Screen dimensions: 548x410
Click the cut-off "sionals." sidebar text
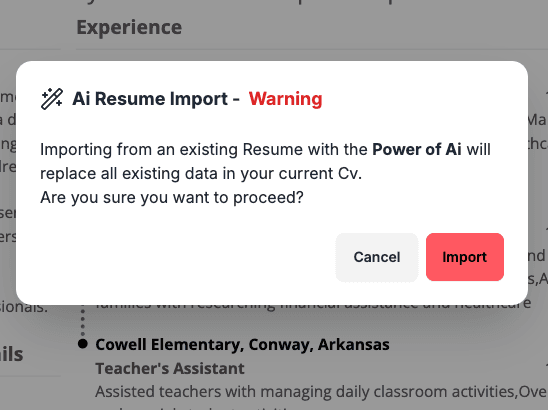pyautogui.click(x=23, y=308)
